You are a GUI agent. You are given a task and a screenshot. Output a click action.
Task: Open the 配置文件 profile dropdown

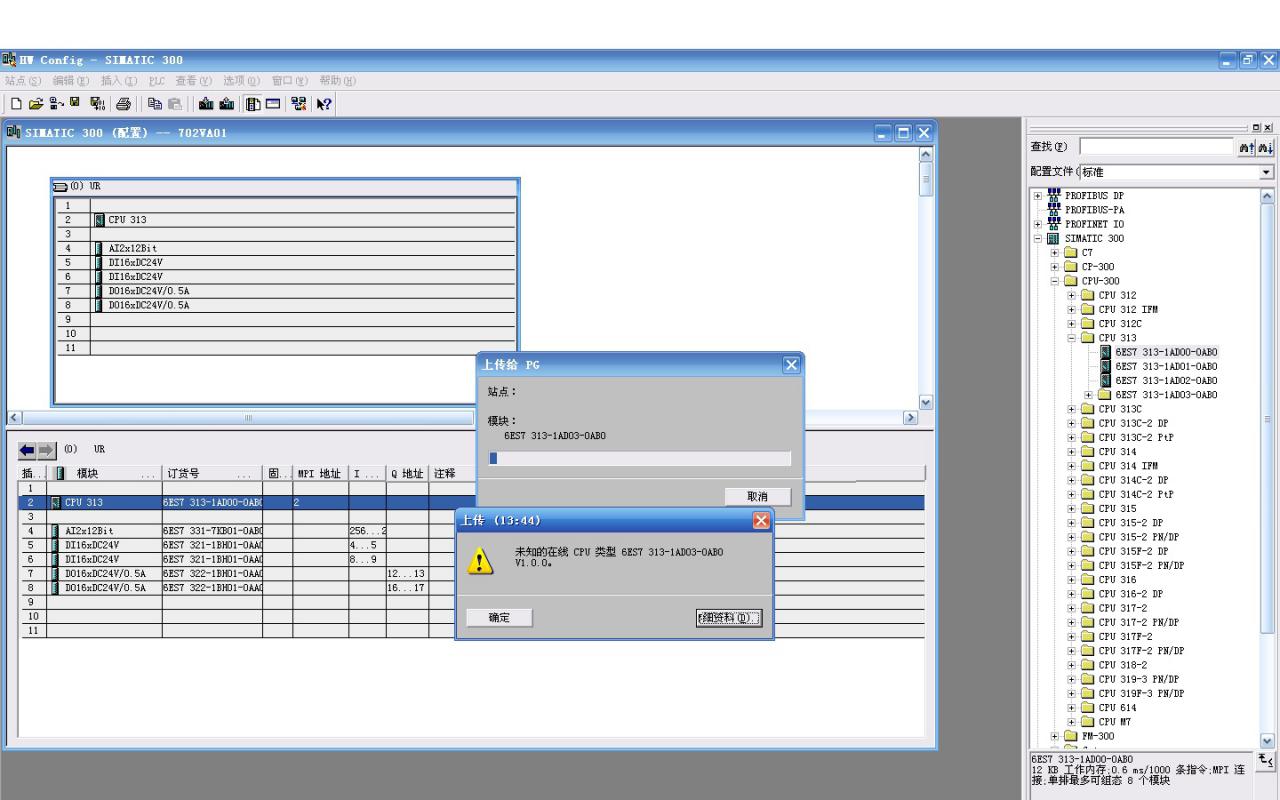1267,172
